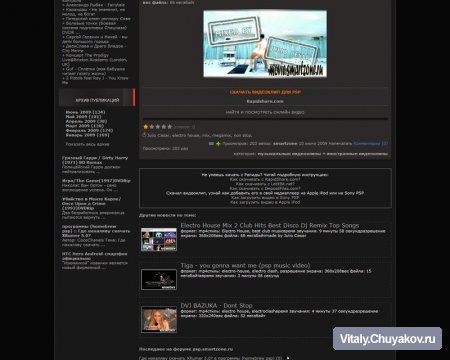Rate the video with the first gold star
450x360 pixels.
click(x=146, y=127)
